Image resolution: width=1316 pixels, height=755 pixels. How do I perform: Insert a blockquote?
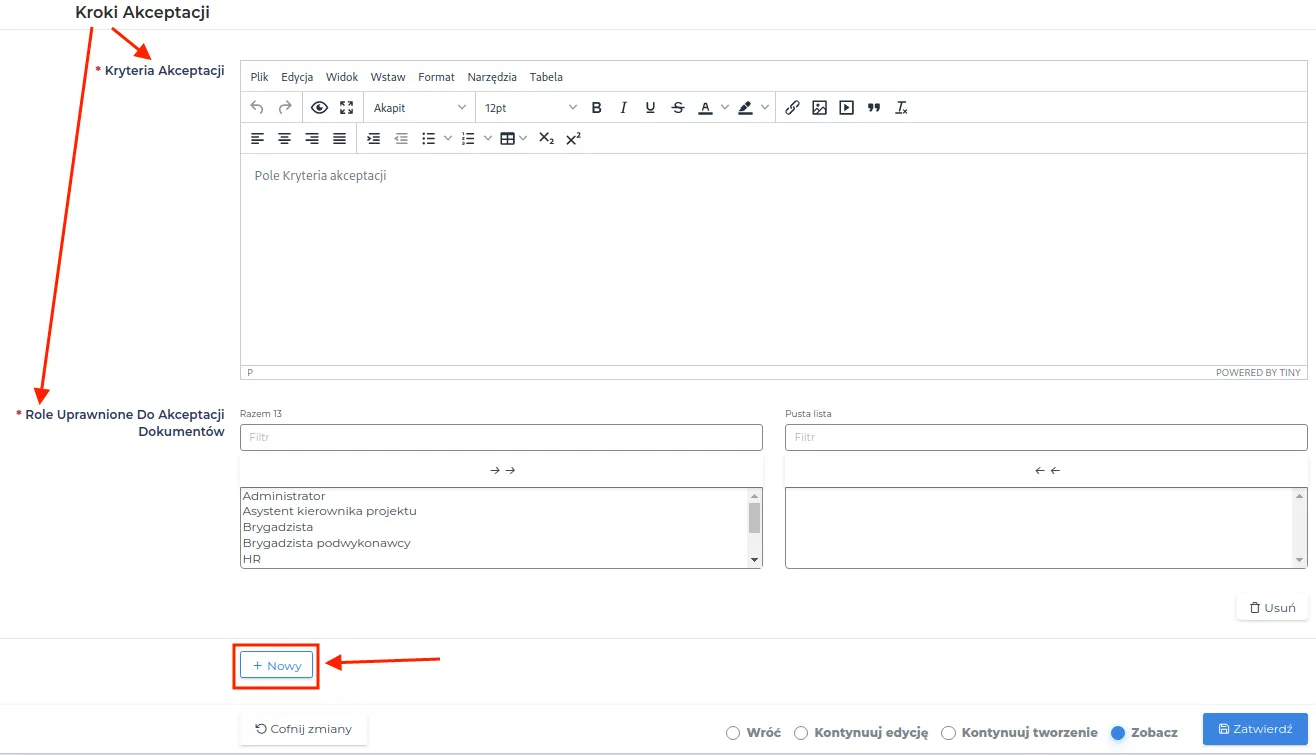tap(874, 107)
